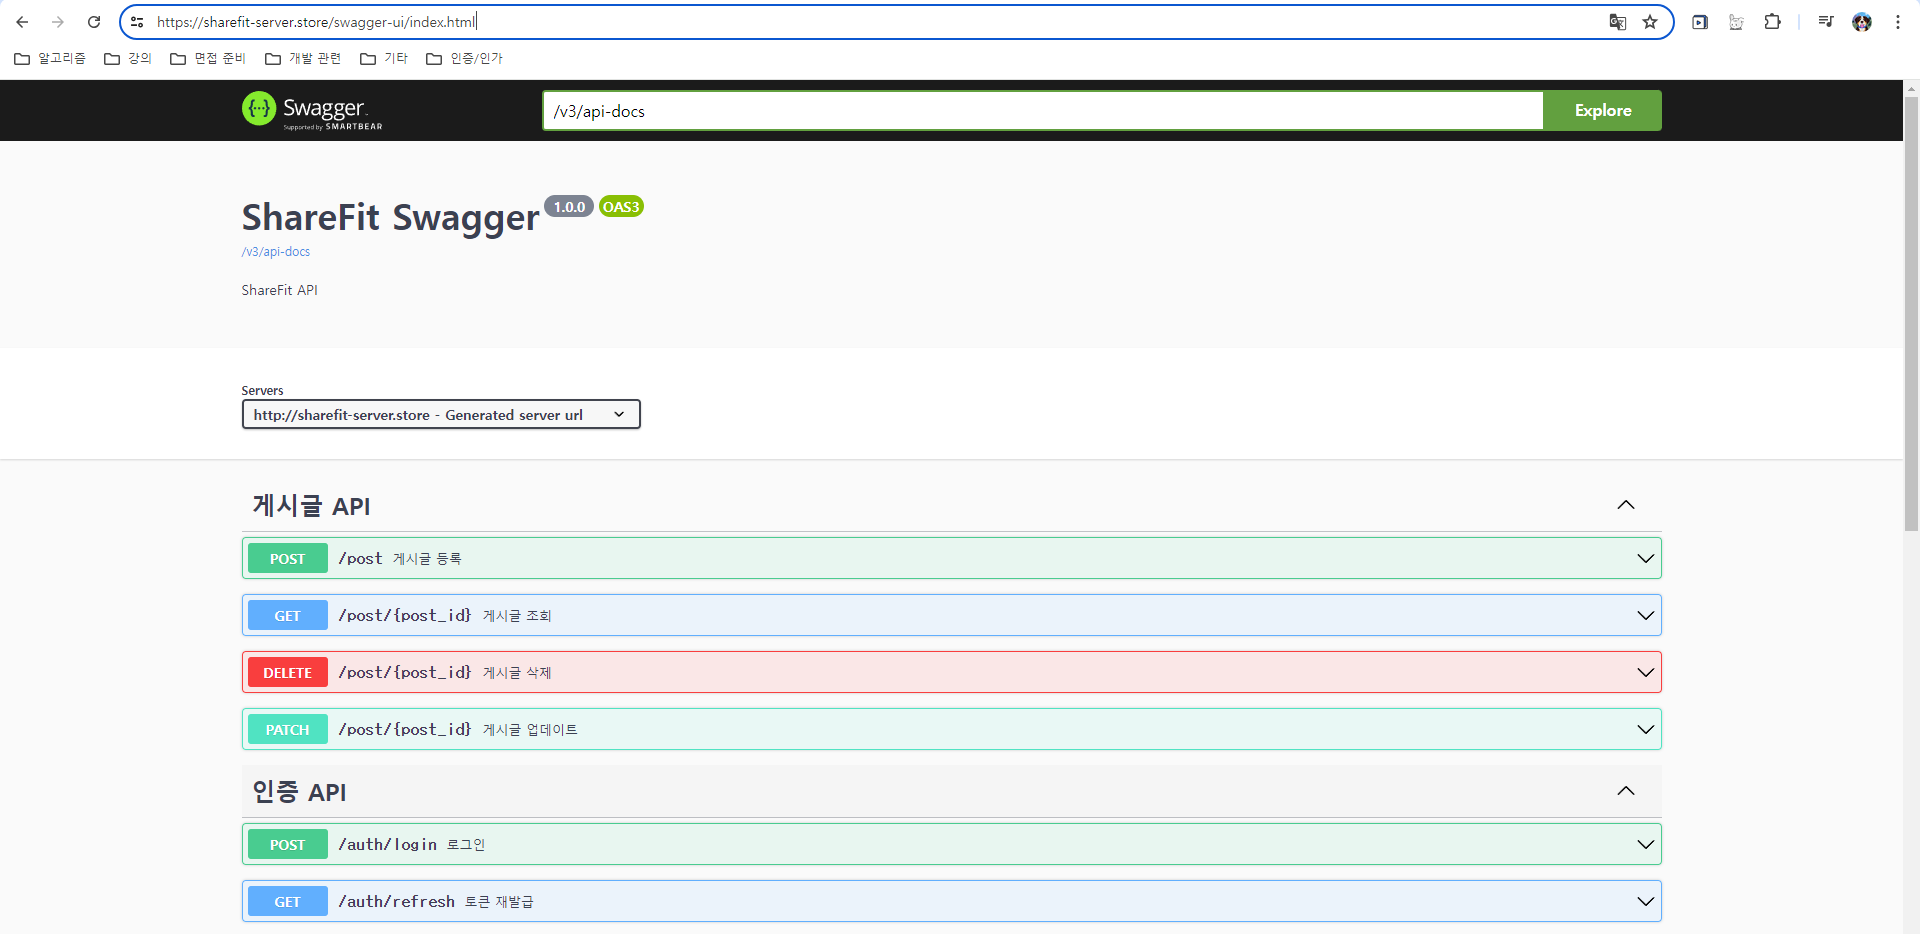Click the browser forward arrow
Image resolution: width=1920 pixels, height=934 pixels.
(58, 22)
